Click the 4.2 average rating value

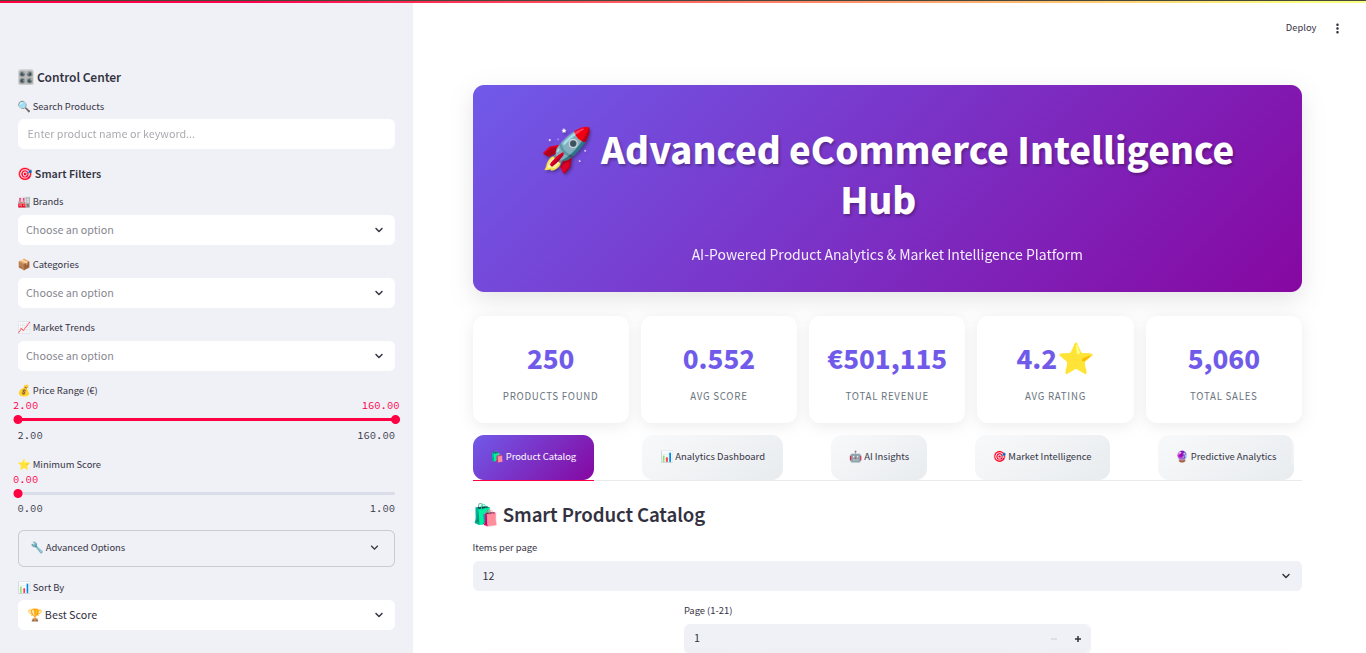pos(1055,359)
